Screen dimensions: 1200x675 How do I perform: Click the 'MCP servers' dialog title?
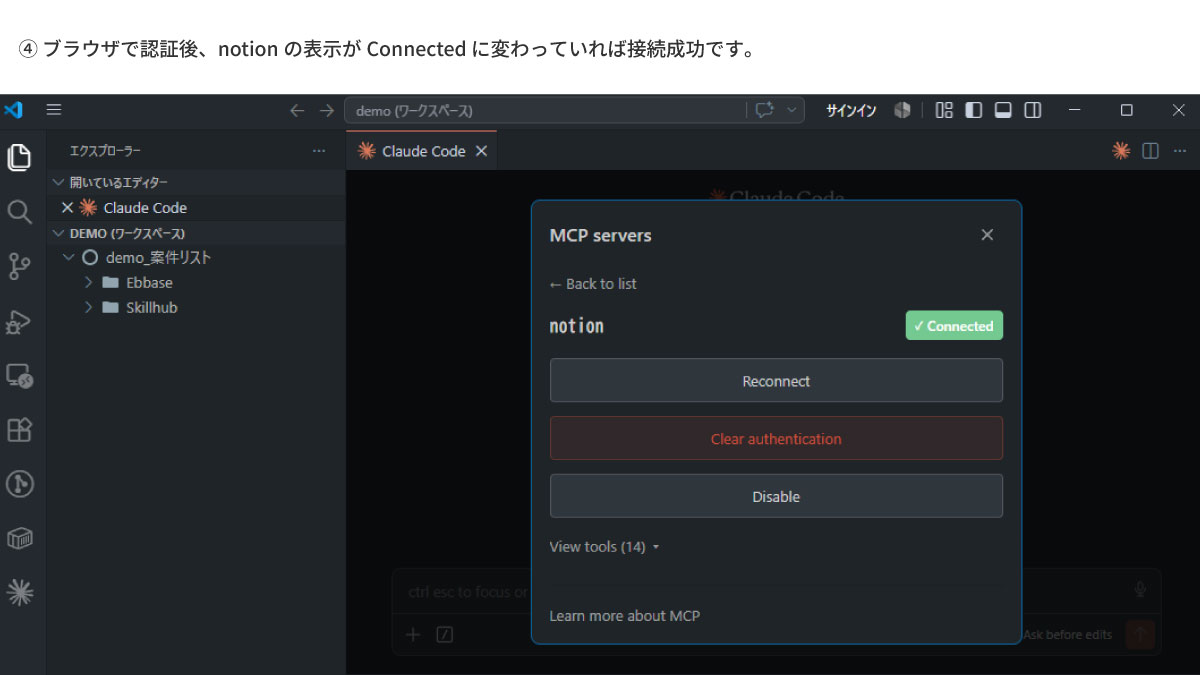tap(600, 236)
